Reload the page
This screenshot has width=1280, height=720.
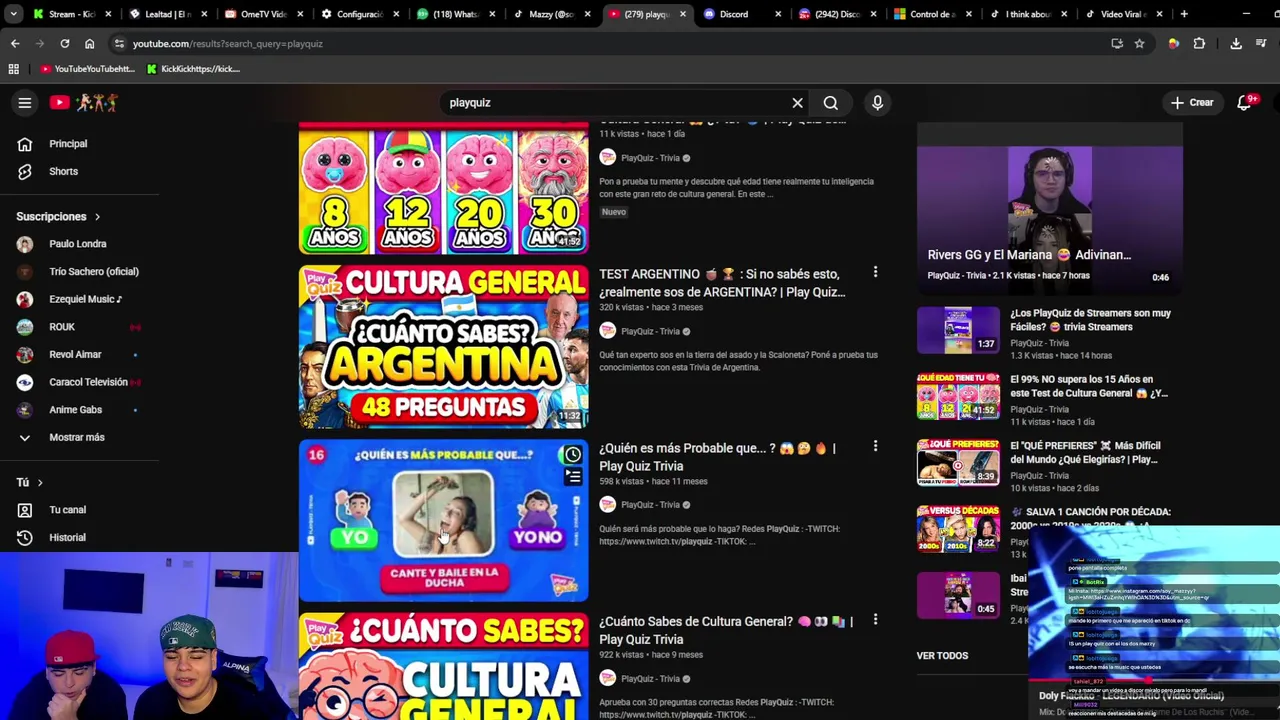tap(65, 44)
